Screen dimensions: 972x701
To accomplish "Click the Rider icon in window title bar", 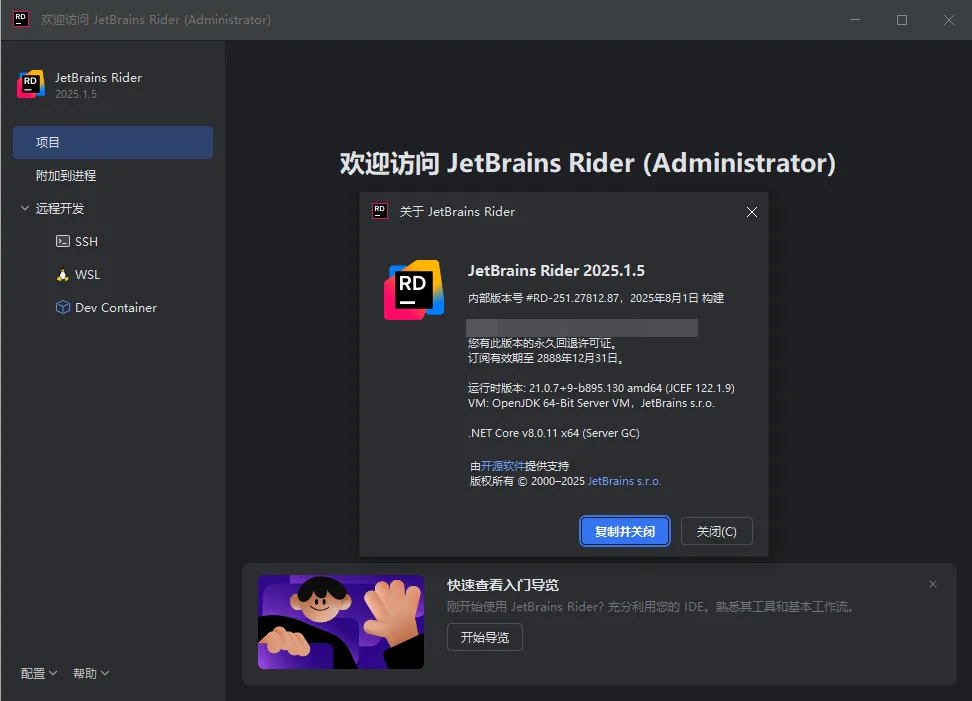I will coord(20,20).
